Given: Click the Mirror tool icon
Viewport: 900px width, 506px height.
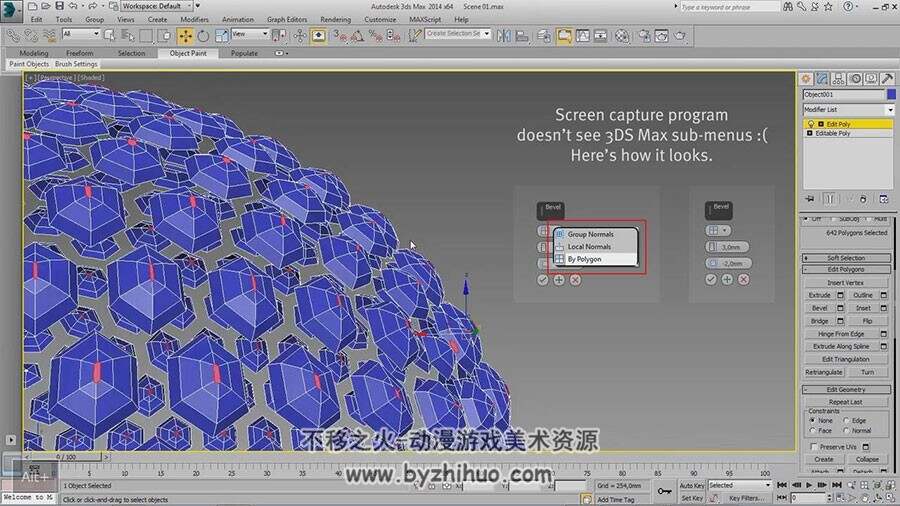Looking at the screenshot, I should click(x=503, y=36).
